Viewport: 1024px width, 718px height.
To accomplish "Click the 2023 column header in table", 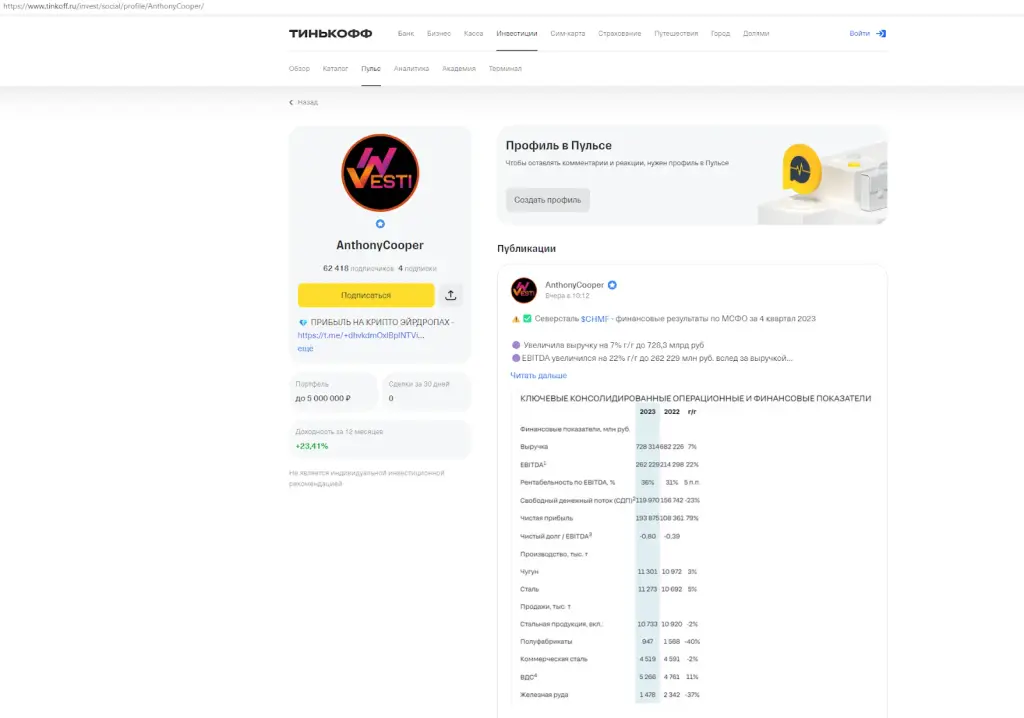I will (647, 412).
